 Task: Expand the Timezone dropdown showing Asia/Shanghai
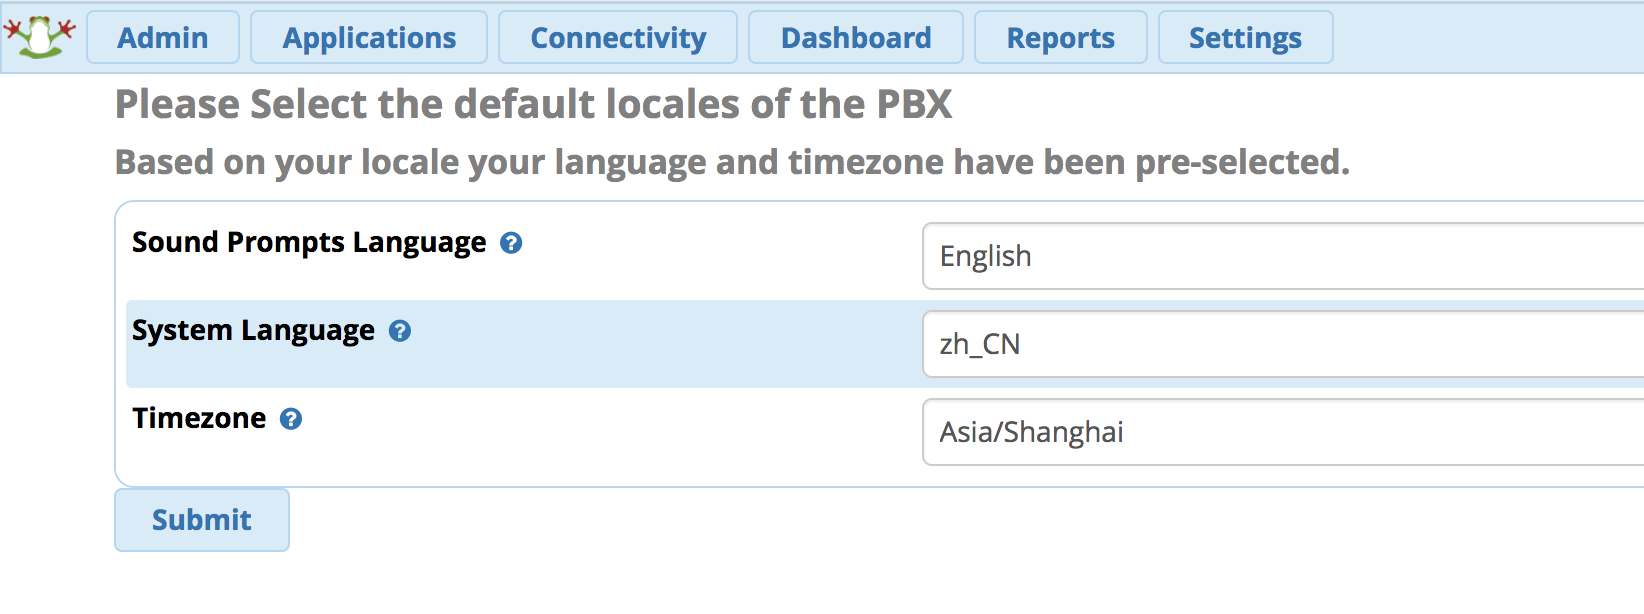(x=1283, y=432)
